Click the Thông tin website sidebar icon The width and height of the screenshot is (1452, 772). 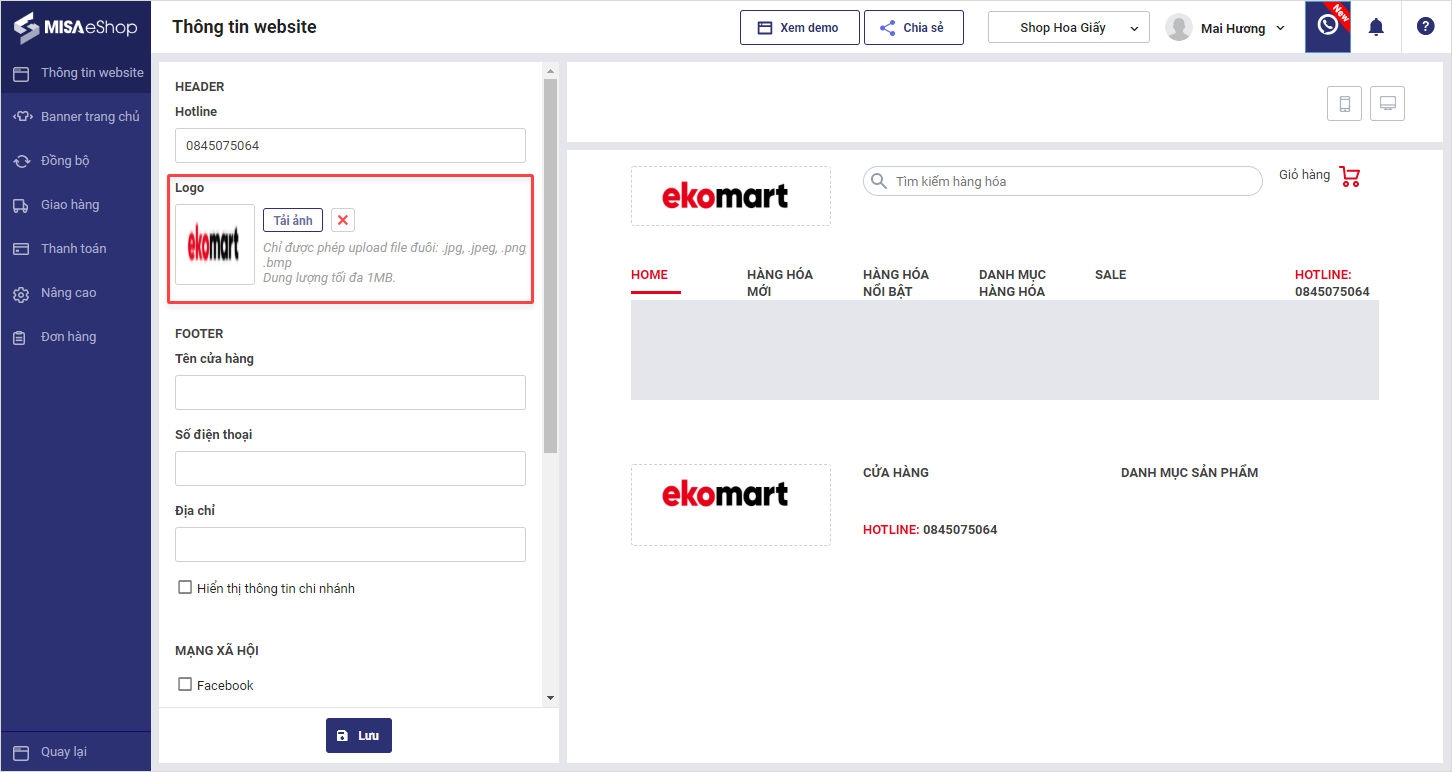click(21, 73)
